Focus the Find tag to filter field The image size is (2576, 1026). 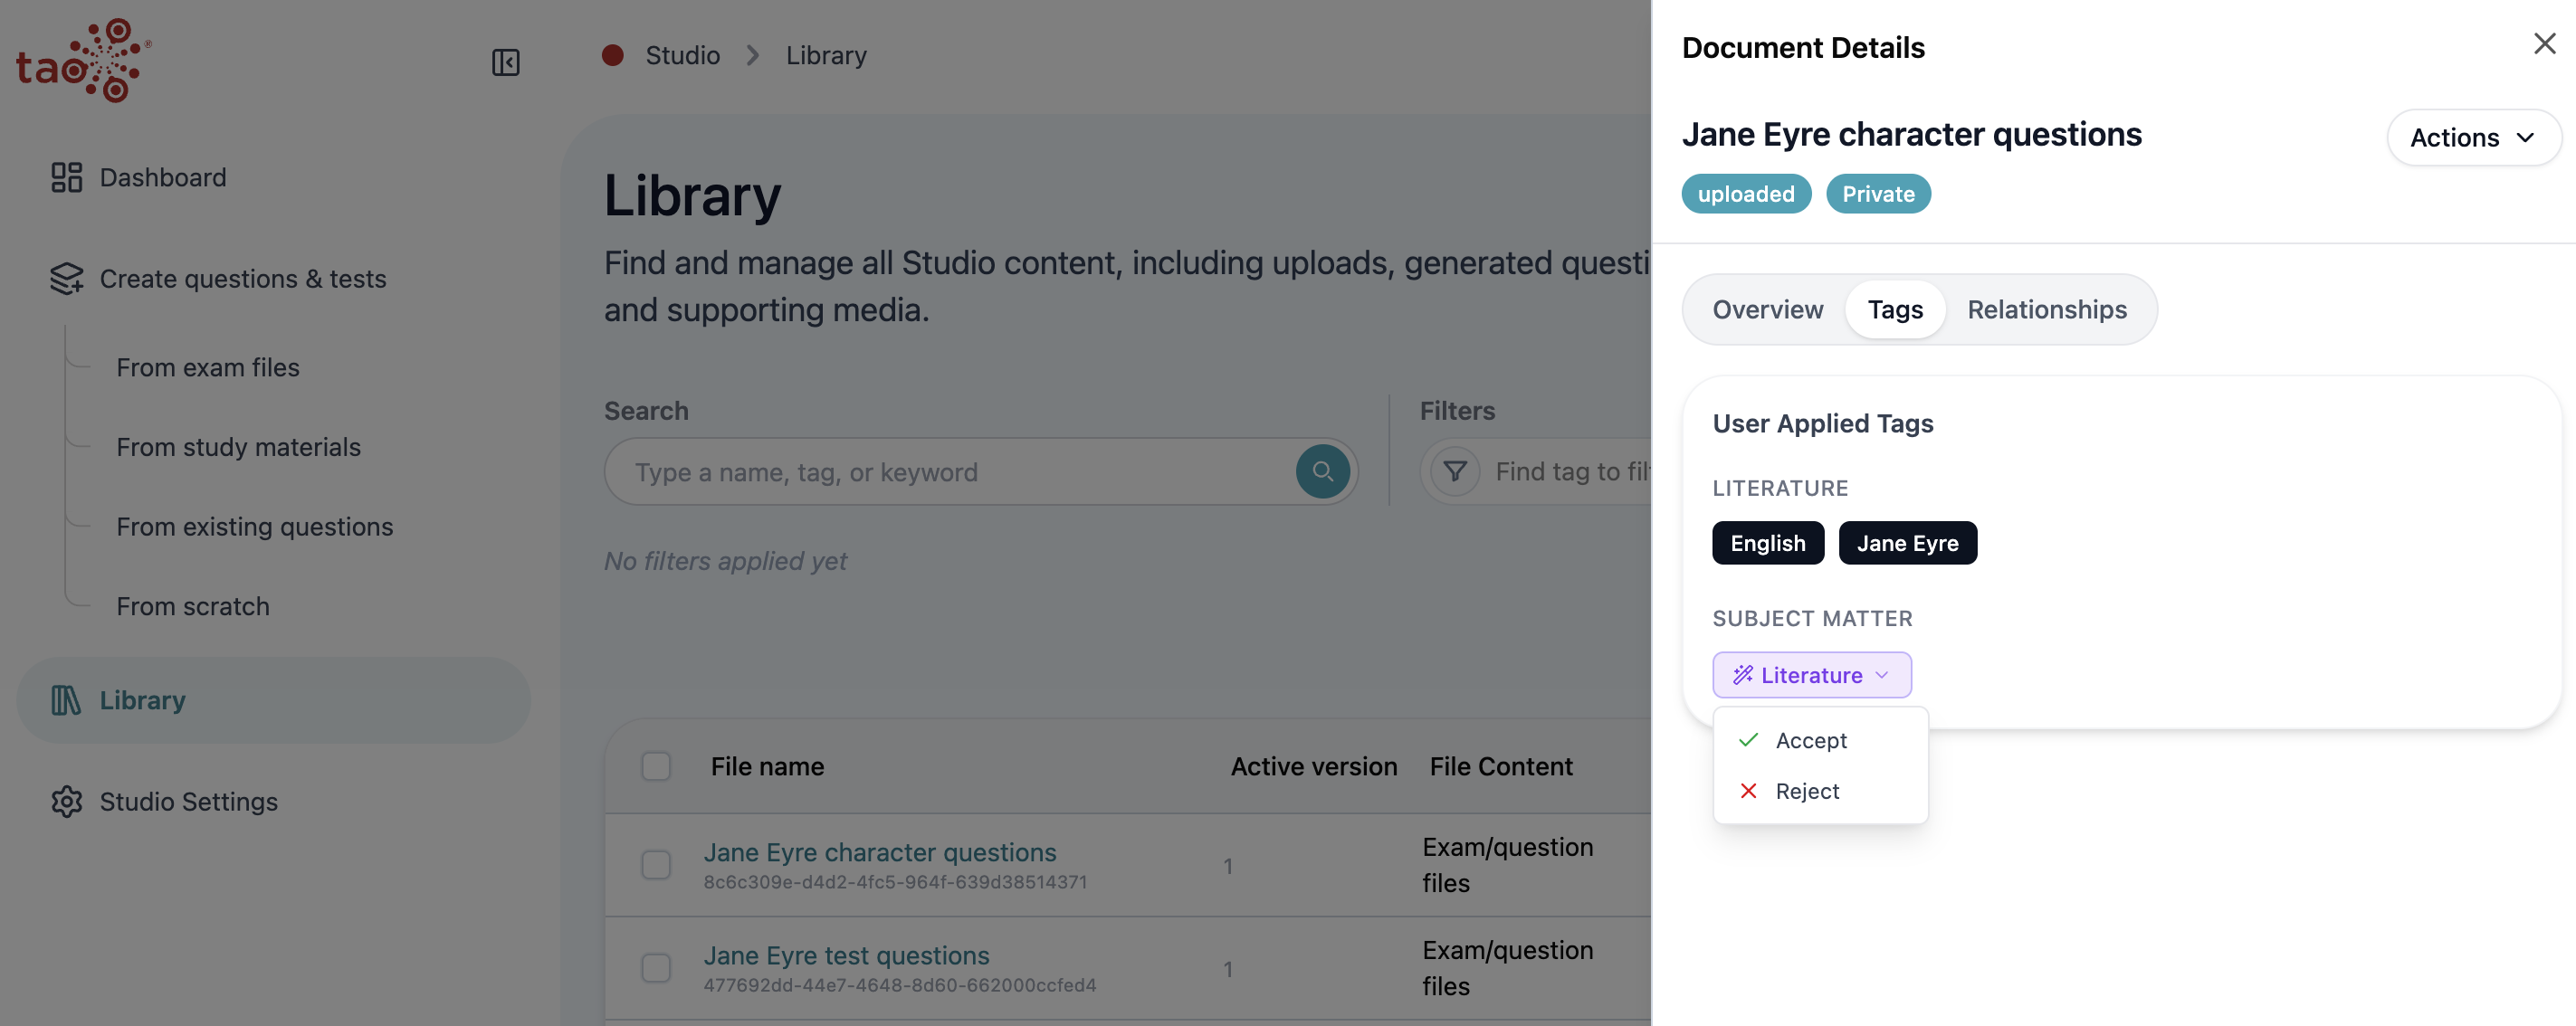coord(1572,471)
